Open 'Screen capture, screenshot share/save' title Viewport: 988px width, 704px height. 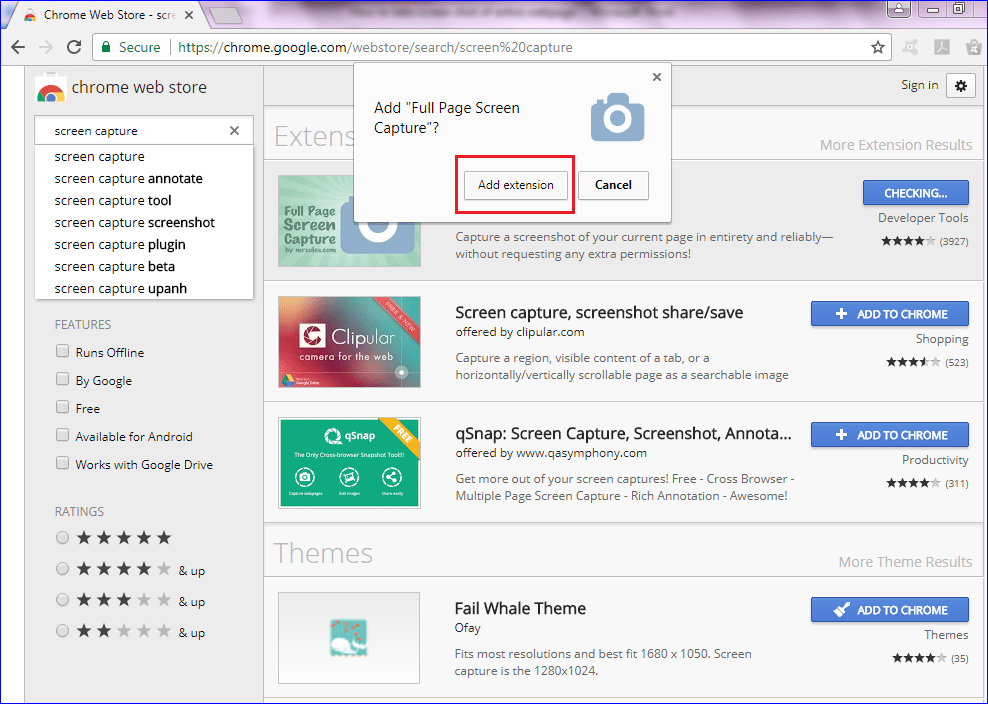click(599, 313)
